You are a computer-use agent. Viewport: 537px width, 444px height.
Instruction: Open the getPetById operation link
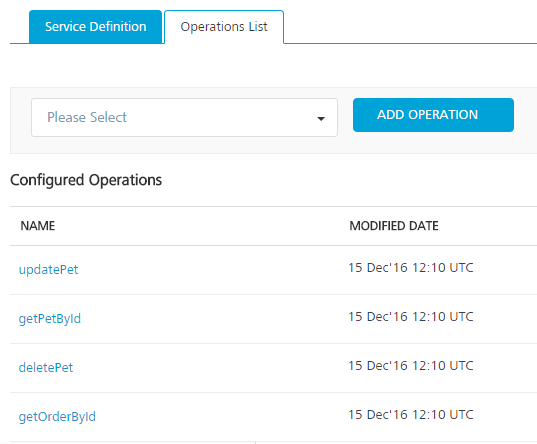coord(50,319)
